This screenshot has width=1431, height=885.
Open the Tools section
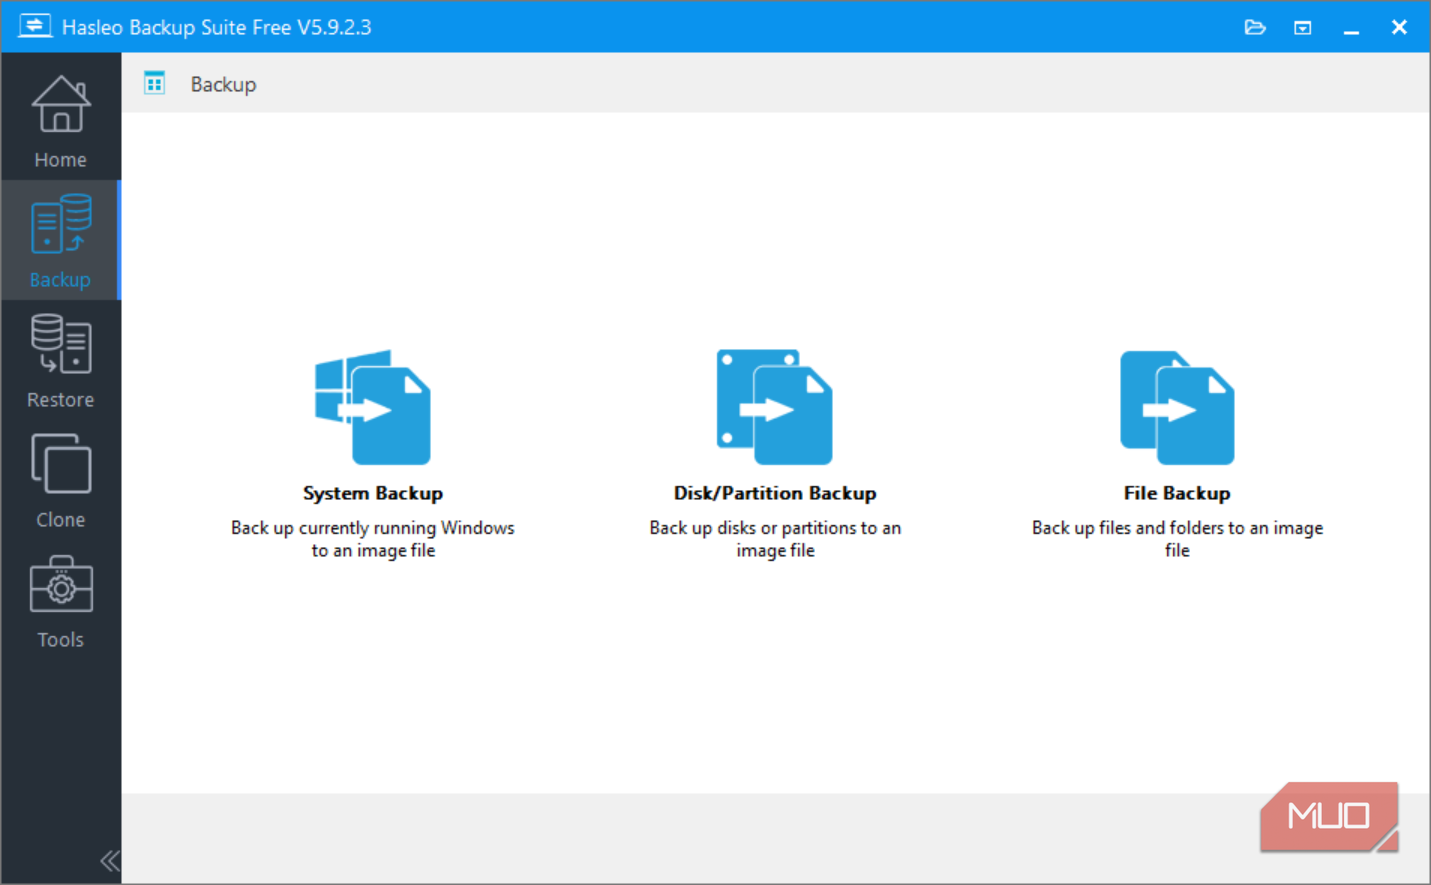click(60, 600)
